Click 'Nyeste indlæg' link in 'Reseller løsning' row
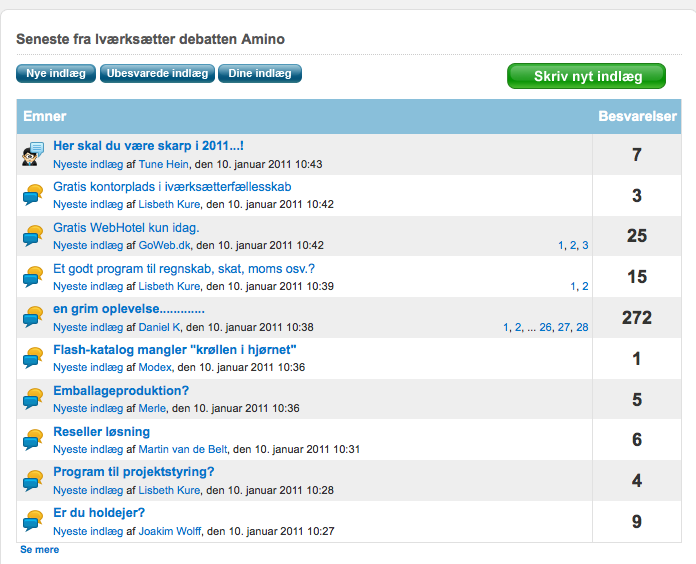The width and height of the screenshot is (696, 564). point(88,449)
